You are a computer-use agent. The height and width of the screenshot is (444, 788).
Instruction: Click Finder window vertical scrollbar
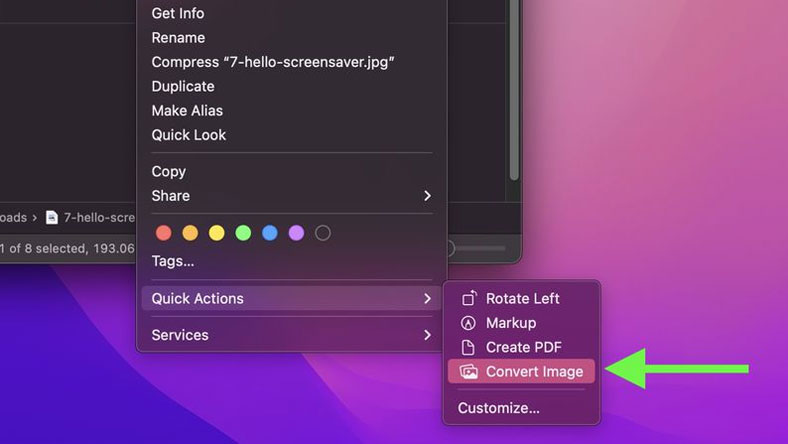click(x=514, y=91)
